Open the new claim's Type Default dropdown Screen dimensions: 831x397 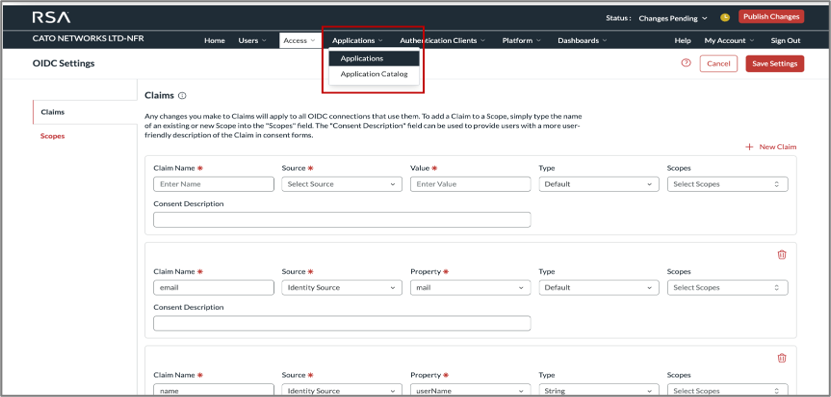point(599,184)
